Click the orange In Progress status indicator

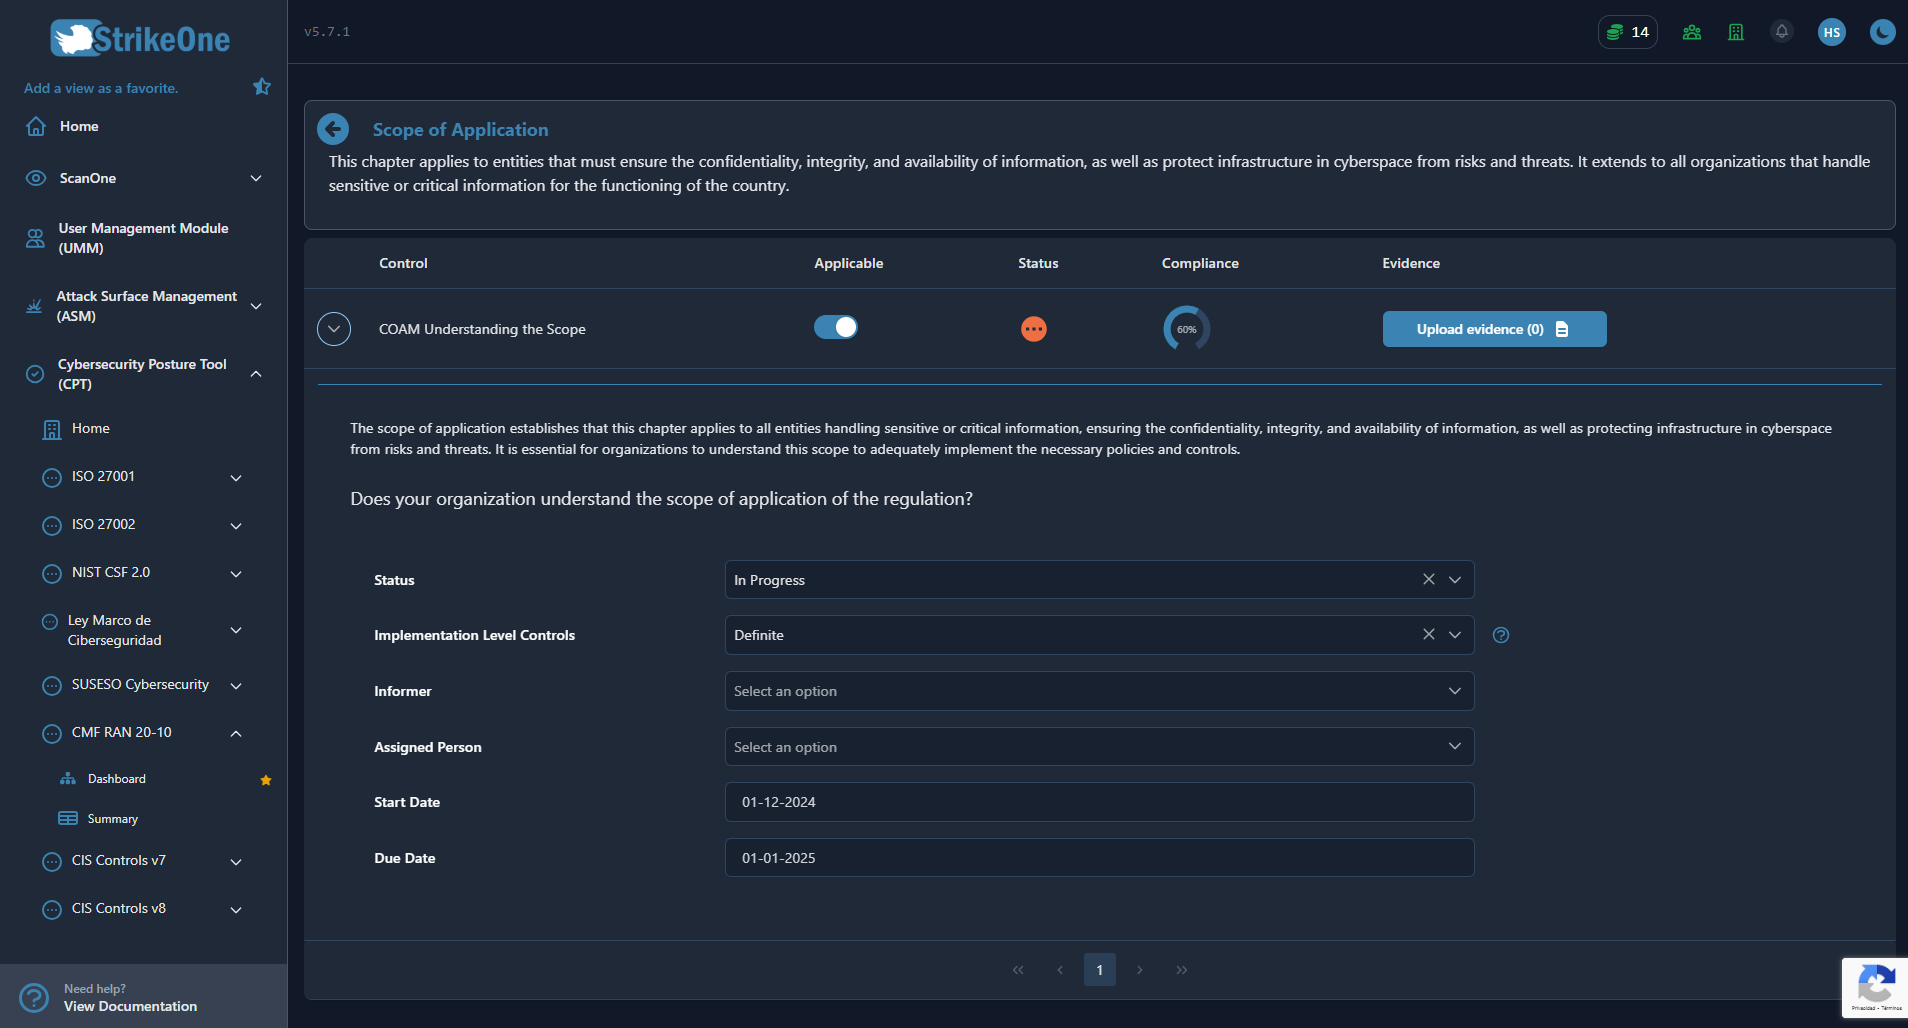click(x=1033, y=329)
